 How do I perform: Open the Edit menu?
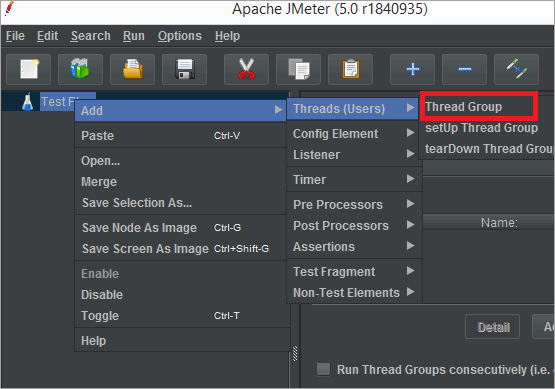point(47,36)
